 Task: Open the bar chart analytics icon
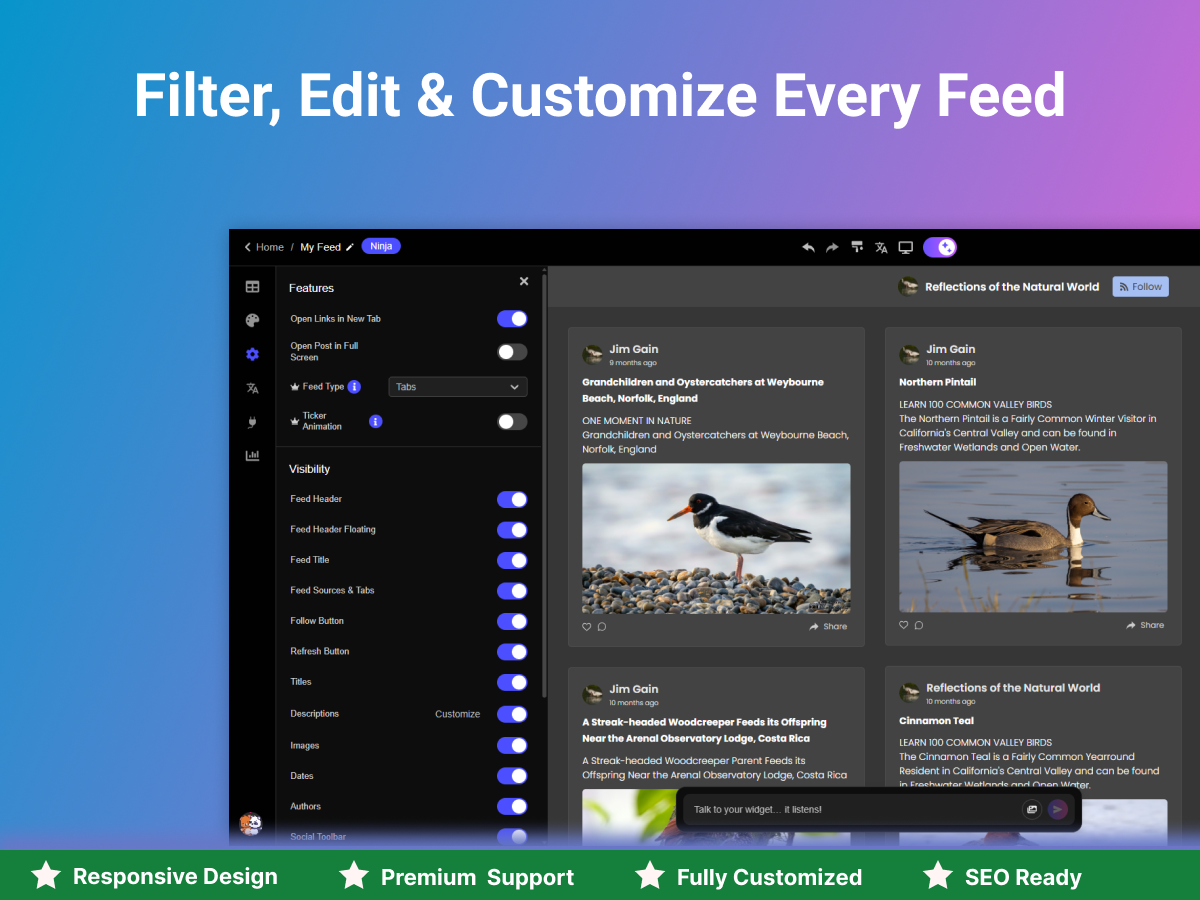tap(252, 456)
